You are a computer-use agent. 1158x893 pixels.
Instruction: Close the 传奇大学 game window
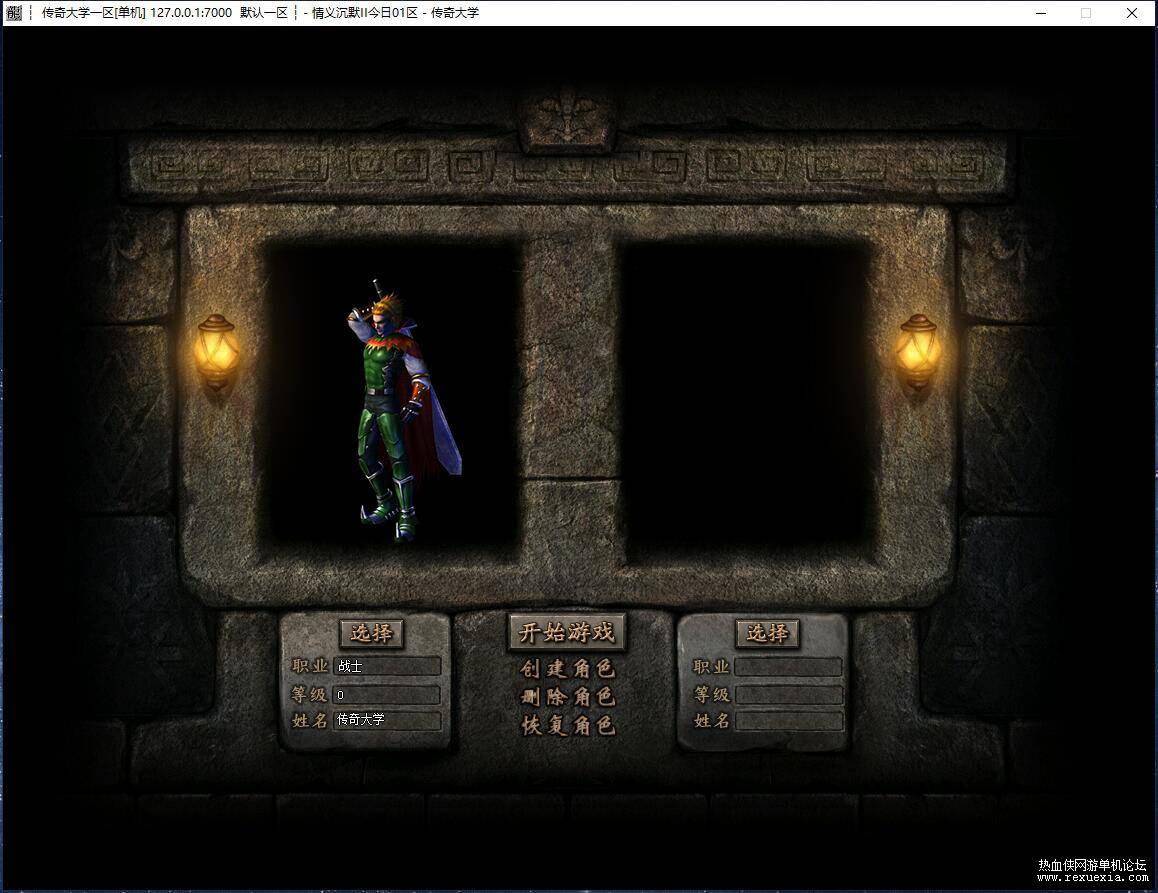click(x=1131, y=13)
